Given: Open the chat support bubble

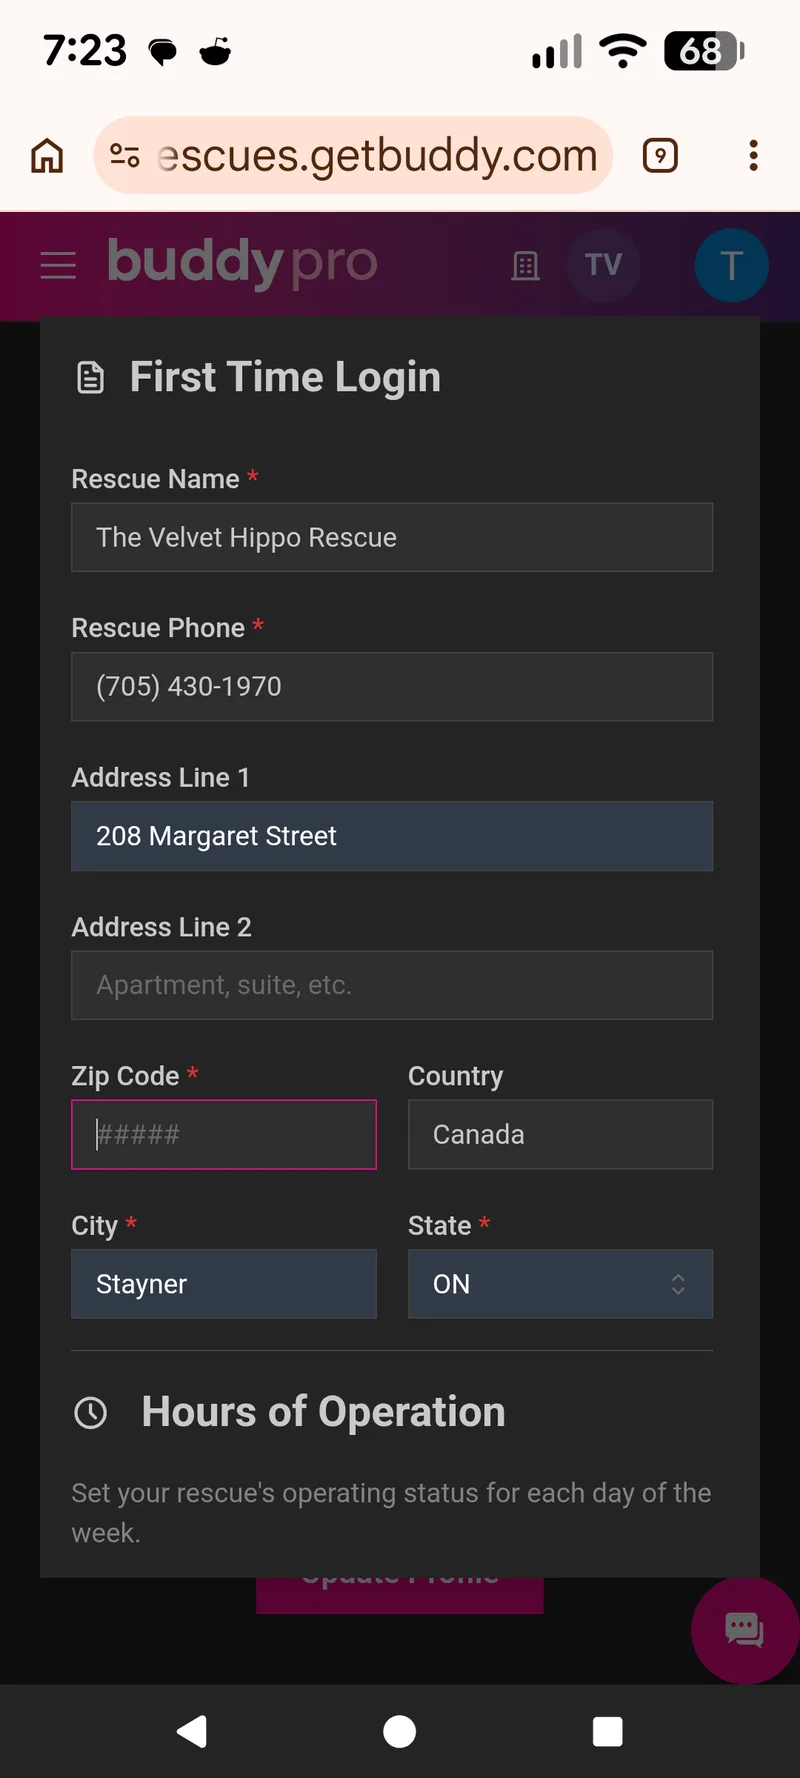Looking at the screenshot, I should point(744,1630).
